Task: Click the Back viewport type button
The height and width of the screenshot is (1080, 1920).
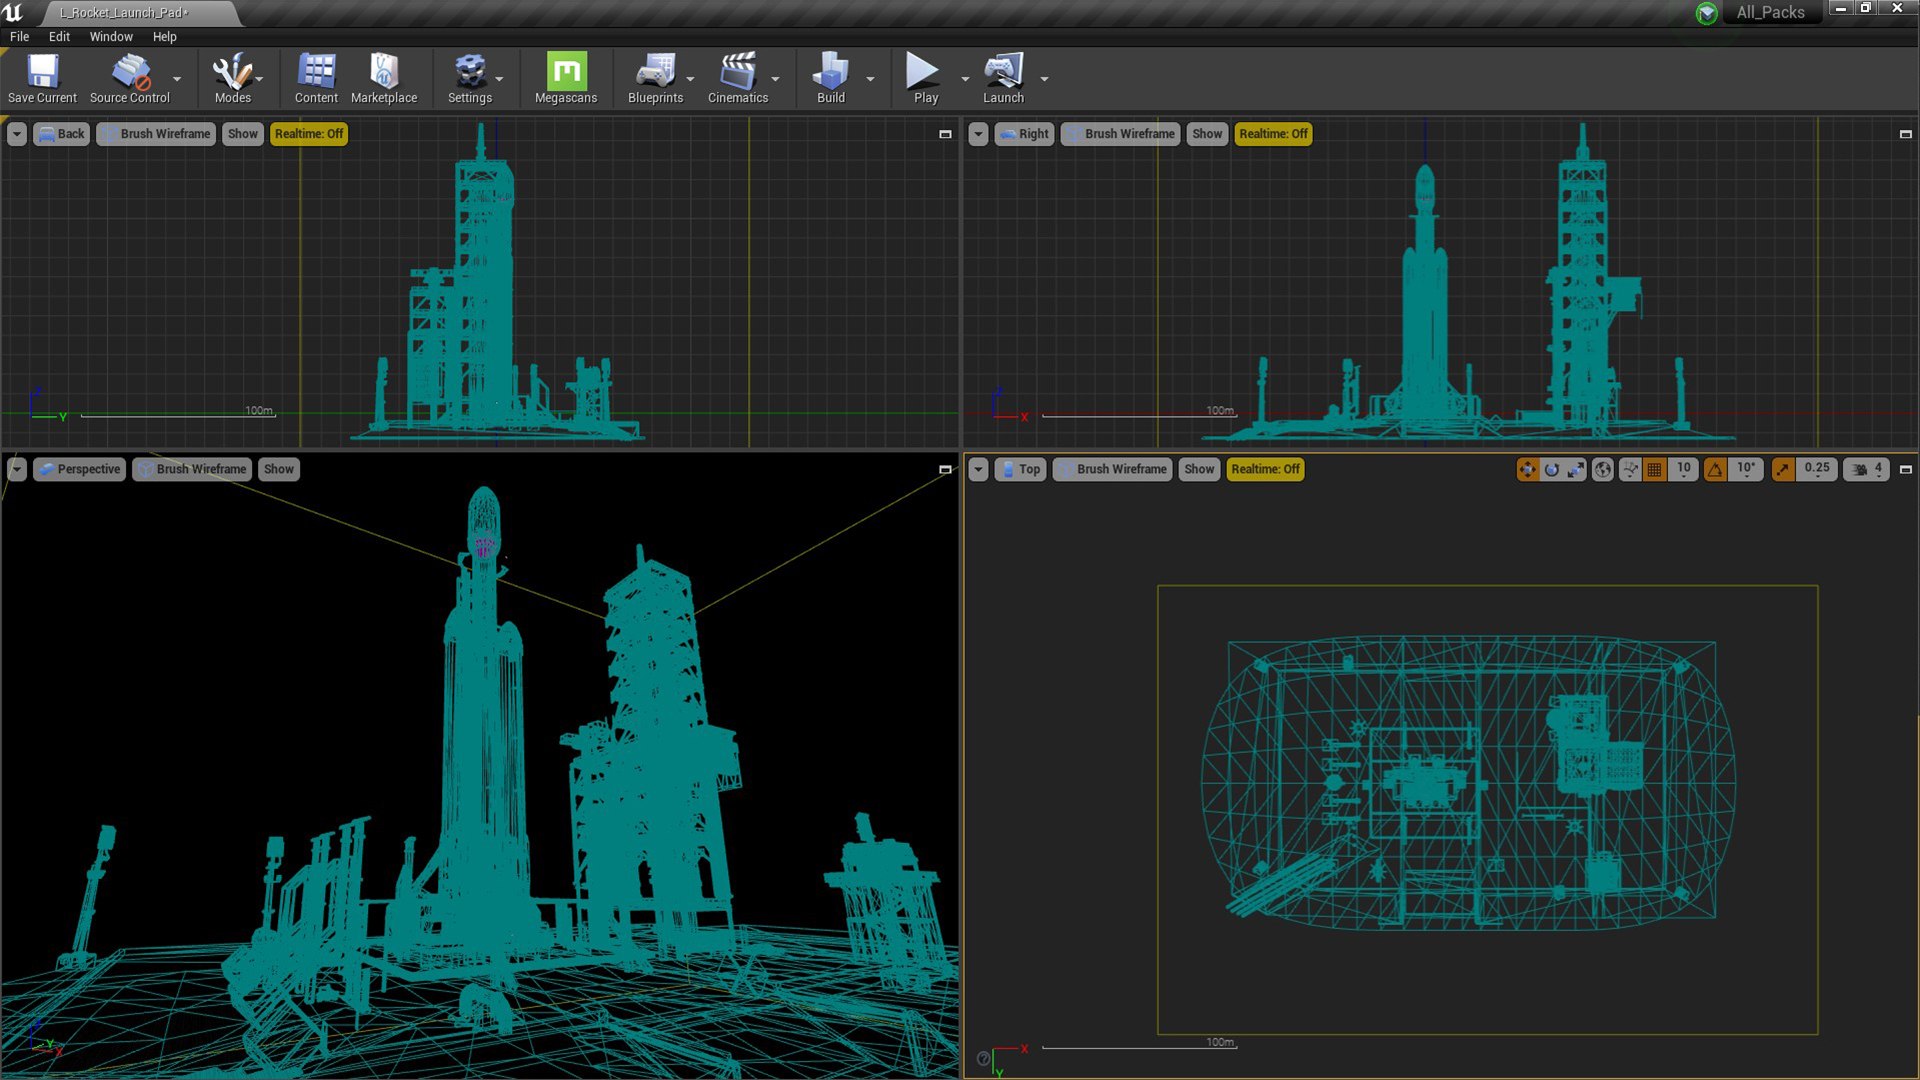Action: (x=62, y=134)
